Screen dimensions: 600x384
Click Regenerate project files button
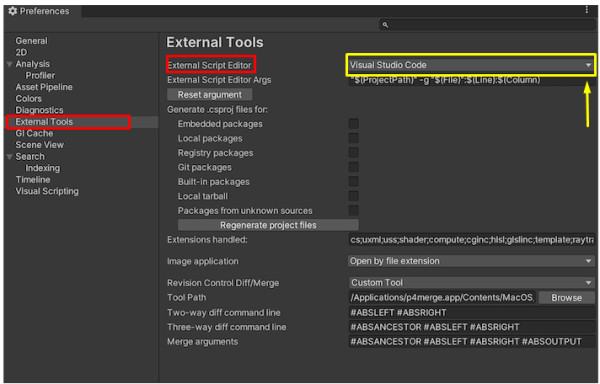[x=268, y=225]
